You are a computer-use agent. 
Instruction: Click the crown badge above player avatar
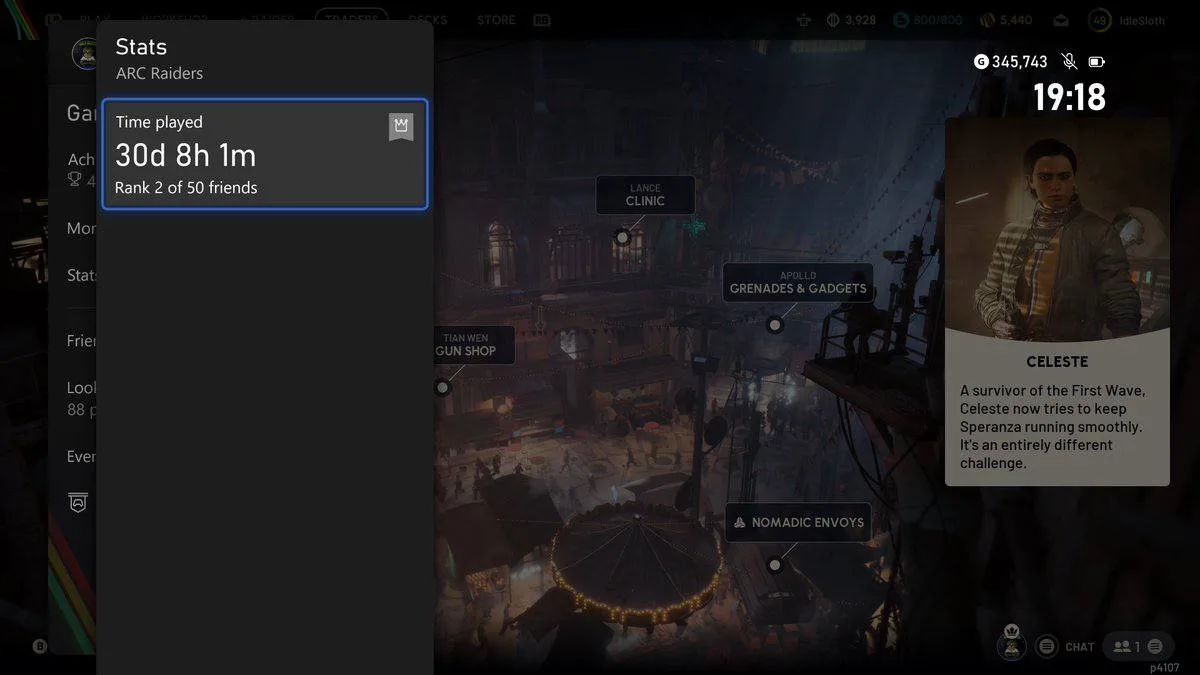click(1011, 630)
